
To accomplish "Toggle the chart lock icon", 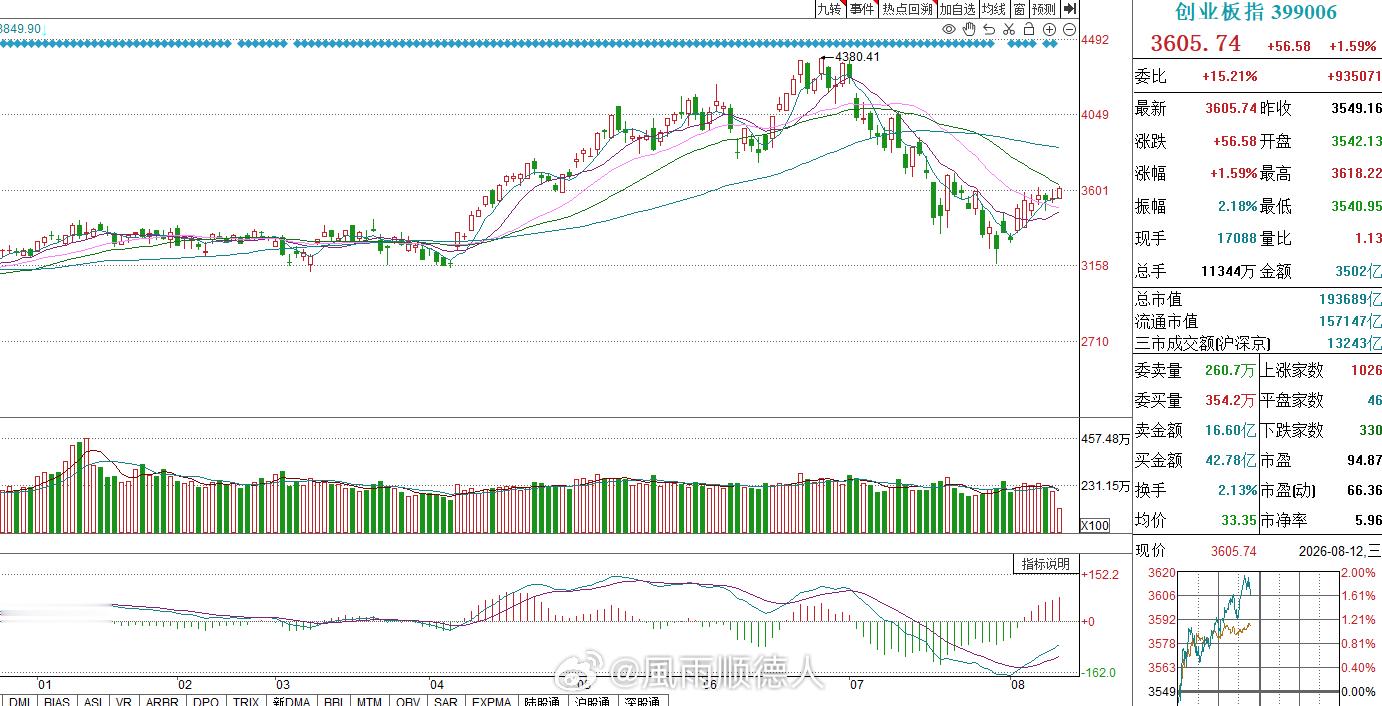I will coord(1029,29).
